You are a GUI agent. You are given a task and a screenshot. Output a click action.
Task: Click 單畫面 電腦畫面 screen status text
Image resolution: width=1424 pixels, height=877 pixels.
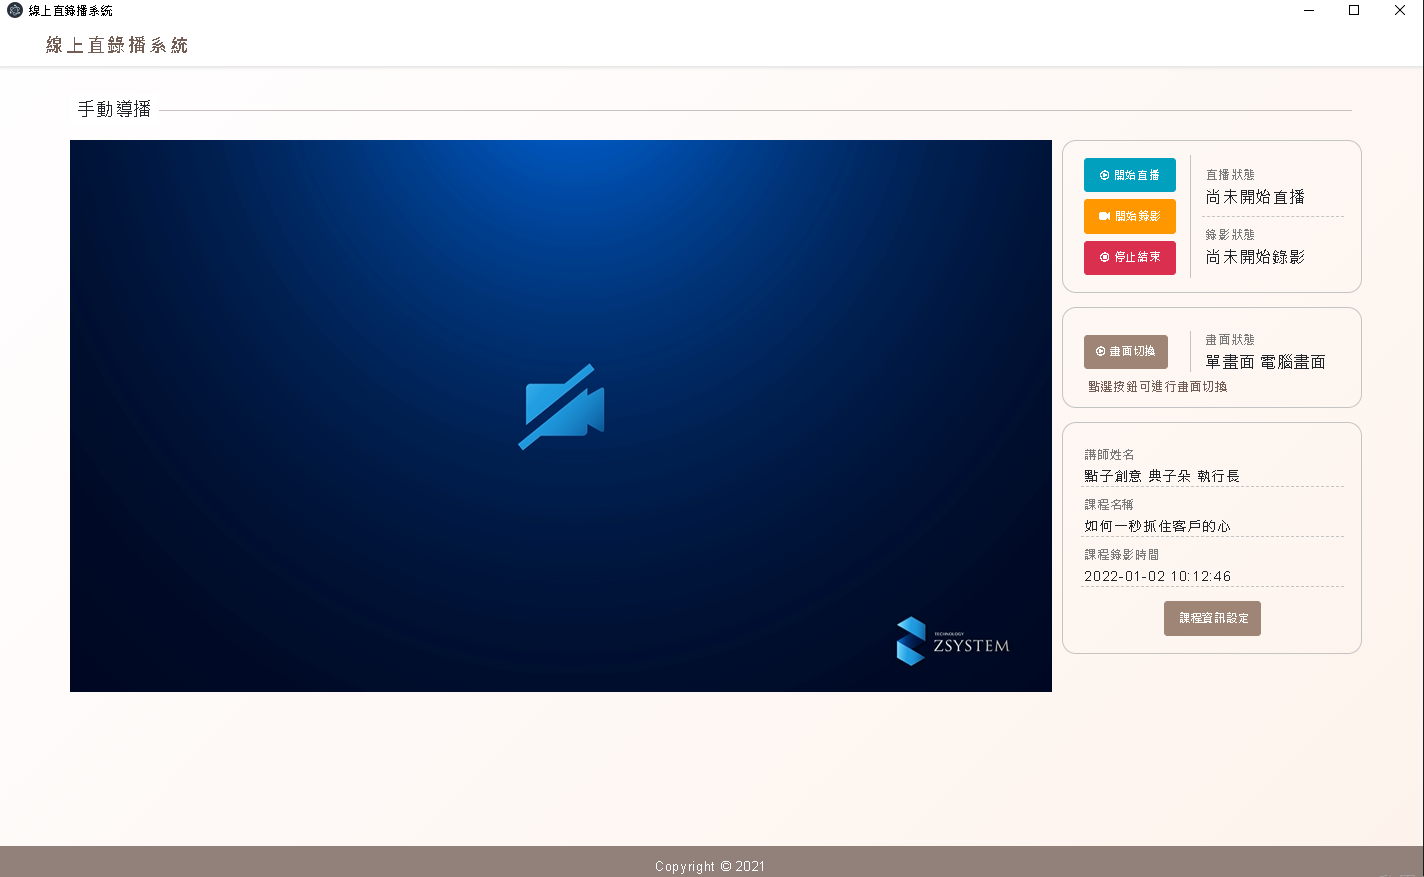1265,362
